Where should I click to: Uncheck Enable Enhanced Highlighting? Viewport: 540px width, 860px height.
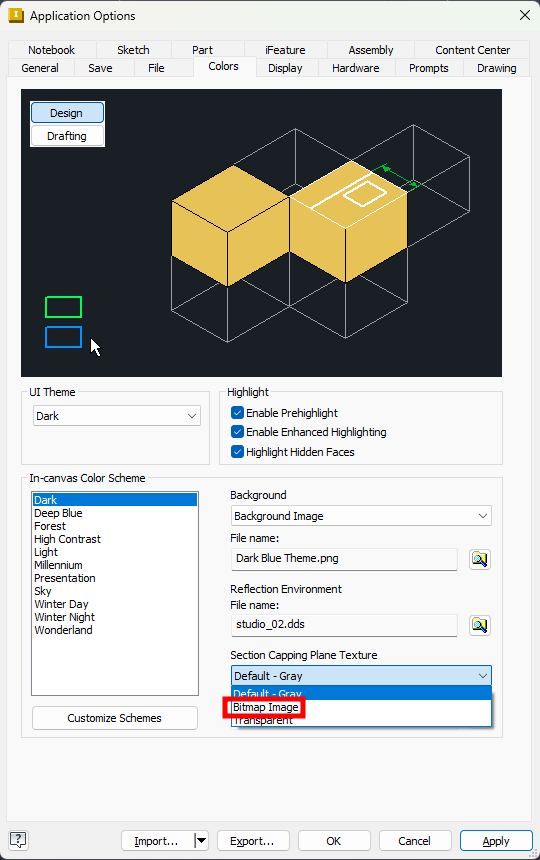(x=237, y=432)
